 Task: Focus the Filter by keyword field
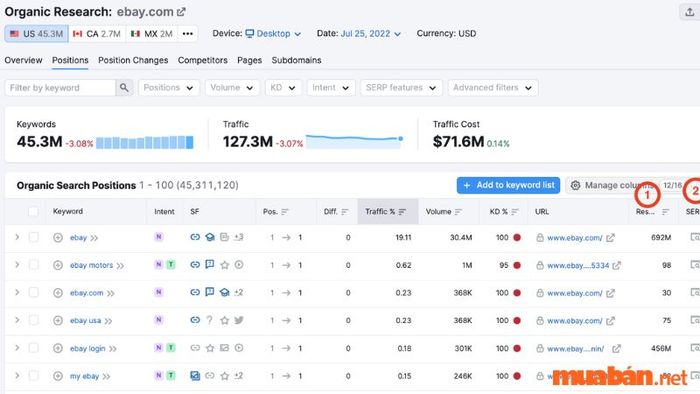click(x=60, y=87)
